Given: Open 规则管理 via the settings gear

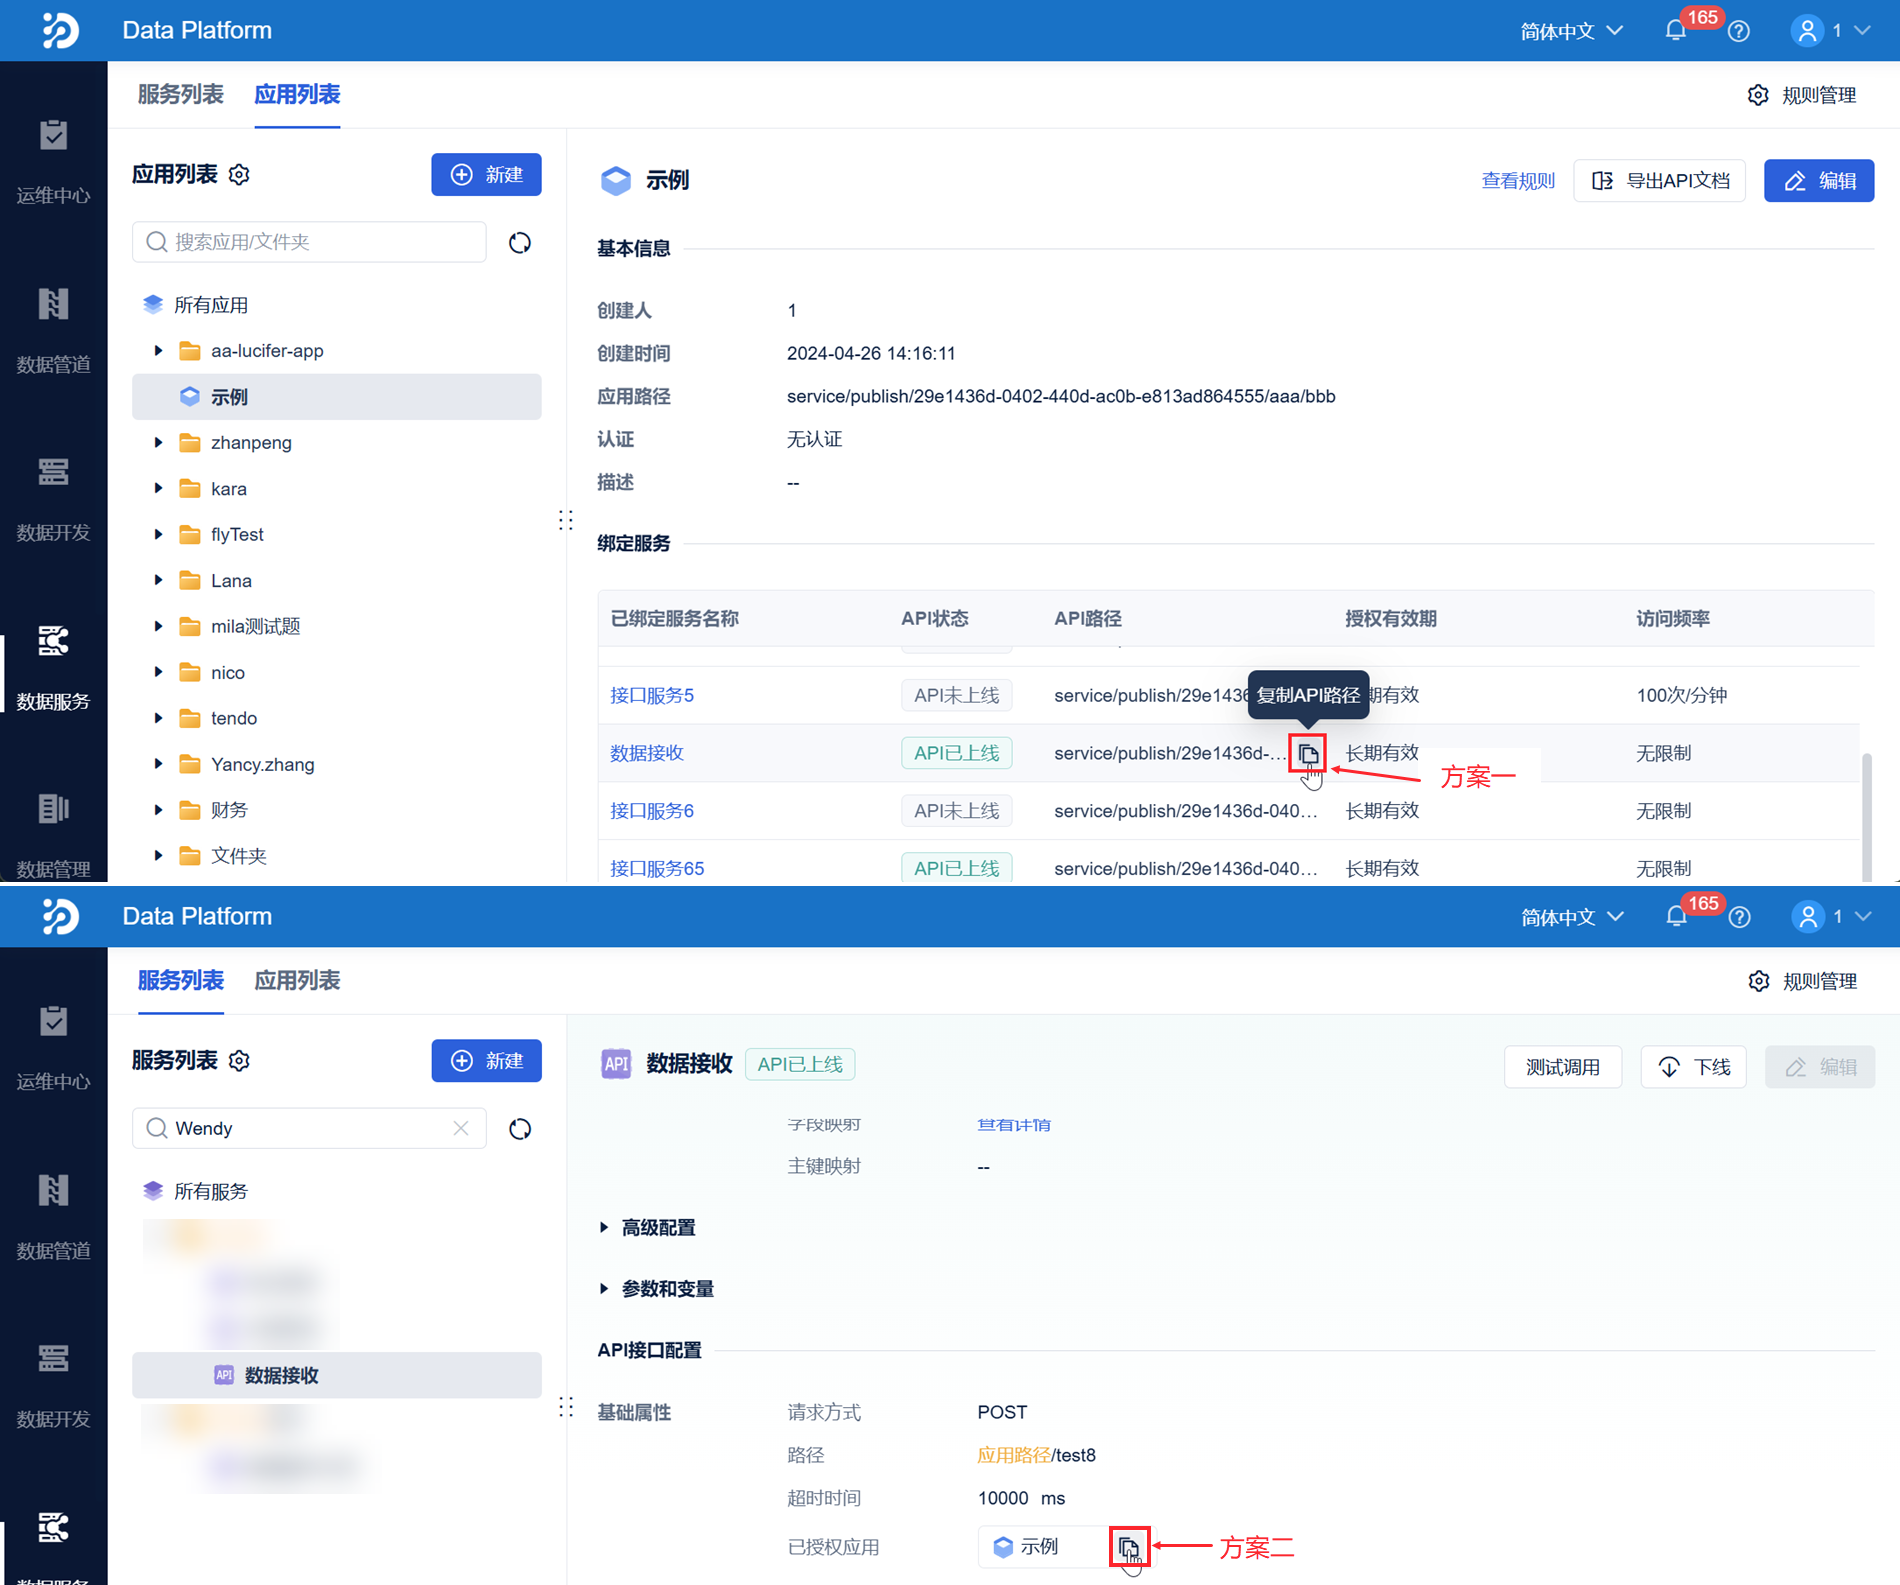Looking at the screenshot, I should 1760,94.
